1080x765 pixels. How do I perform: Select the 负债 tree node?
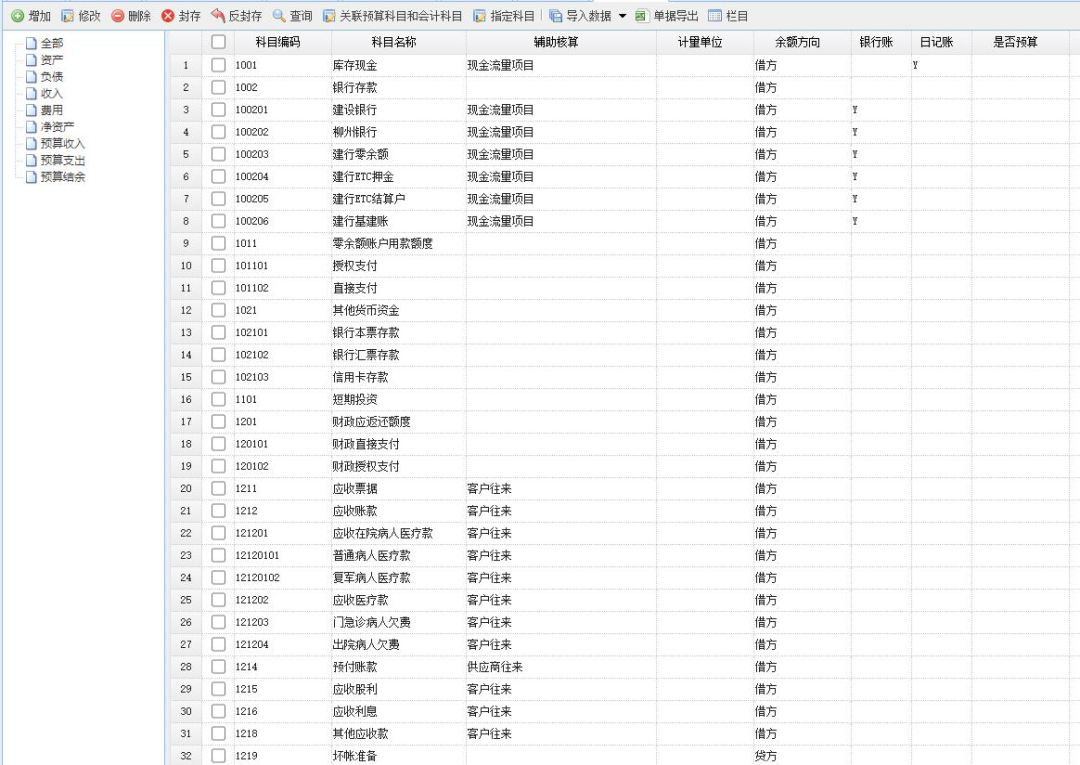click(52, 76)
